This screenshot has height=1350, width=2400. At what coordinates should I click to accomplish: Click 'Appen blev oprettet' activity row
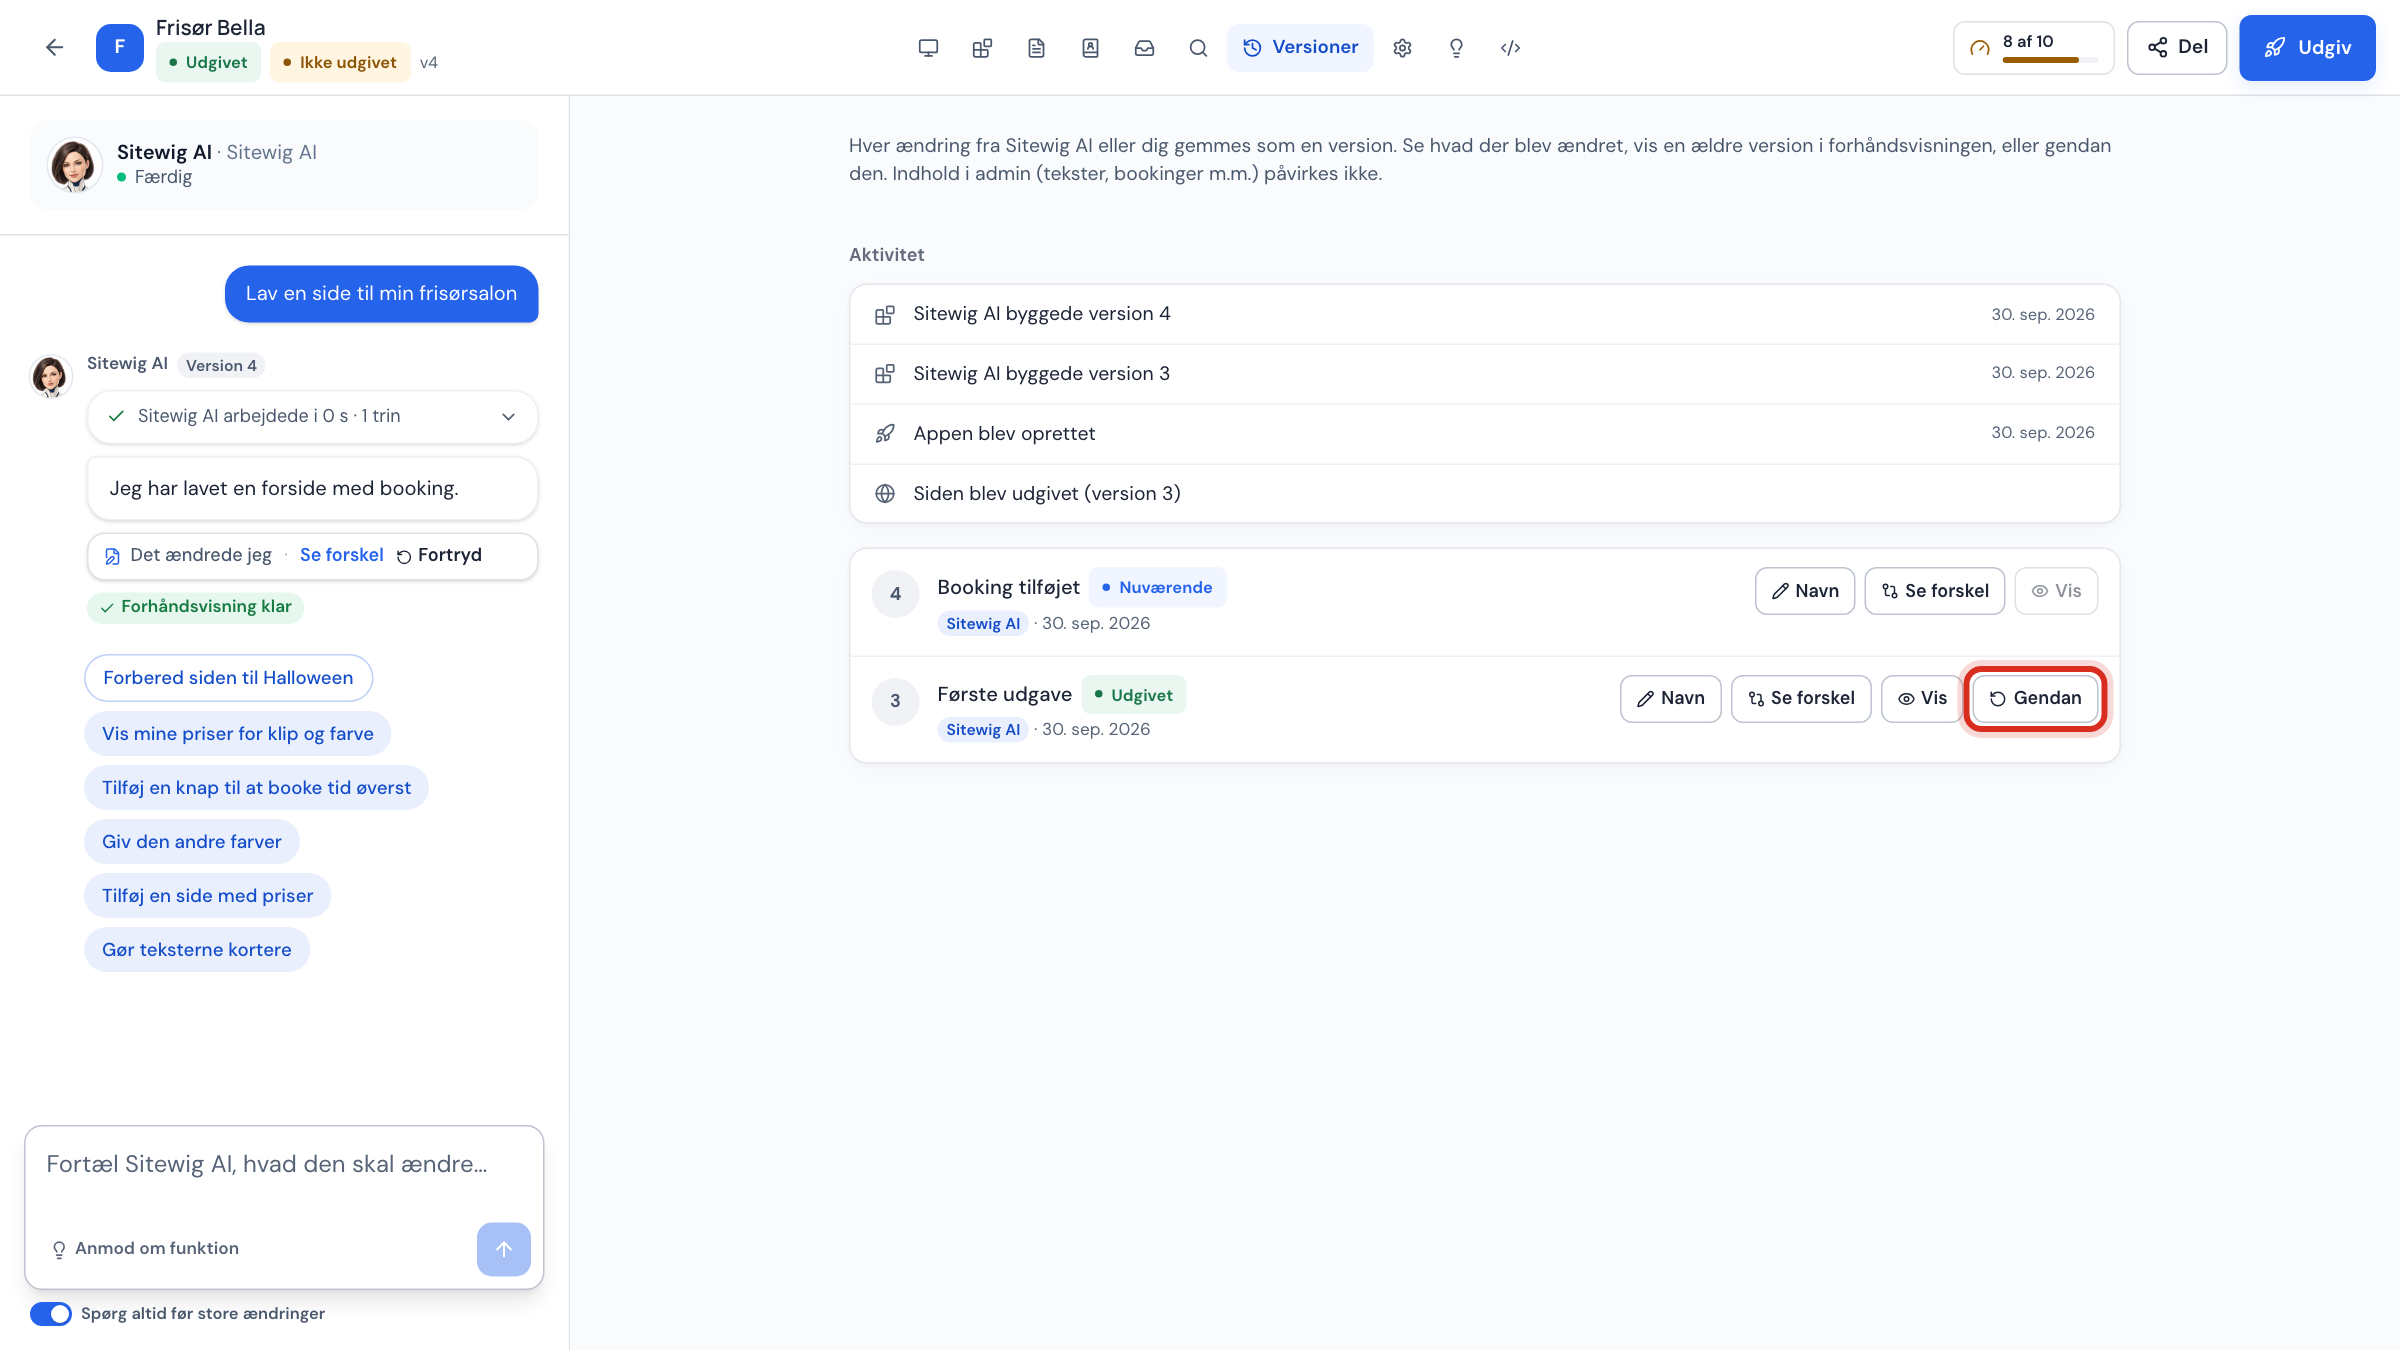pos(1484,434)
